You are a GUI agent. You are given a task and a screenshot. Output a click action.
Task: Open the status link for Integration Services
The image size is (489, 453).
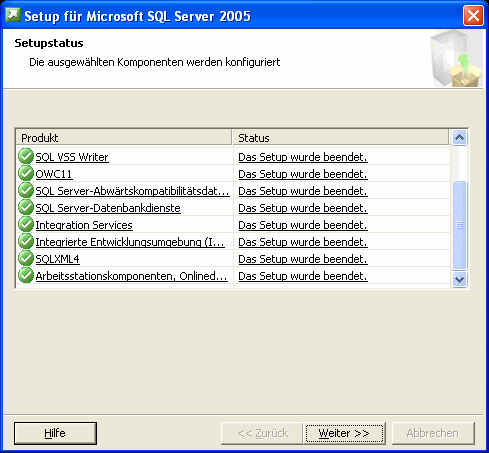pos(303,225)
